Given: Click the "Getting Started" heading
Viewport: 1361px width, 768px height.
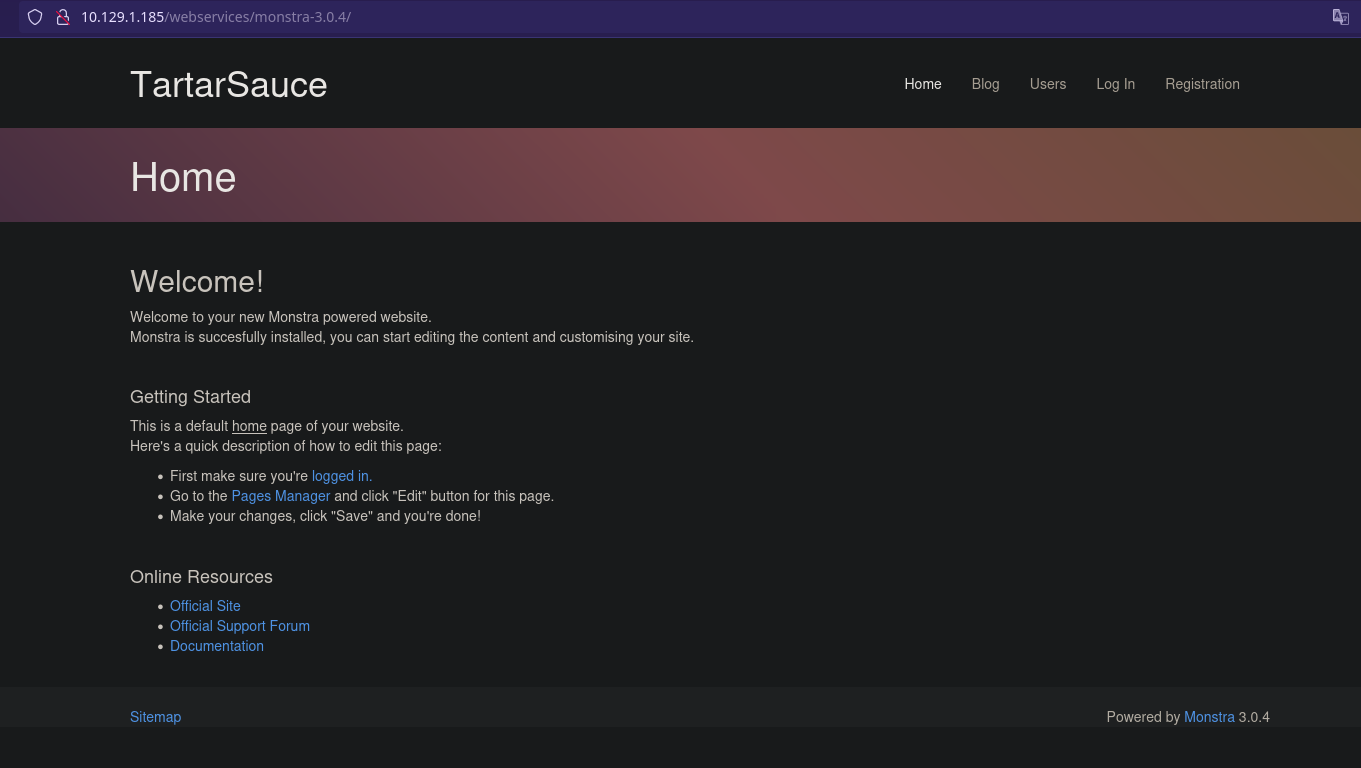Looking at the screenshot, I should point(190,397).
